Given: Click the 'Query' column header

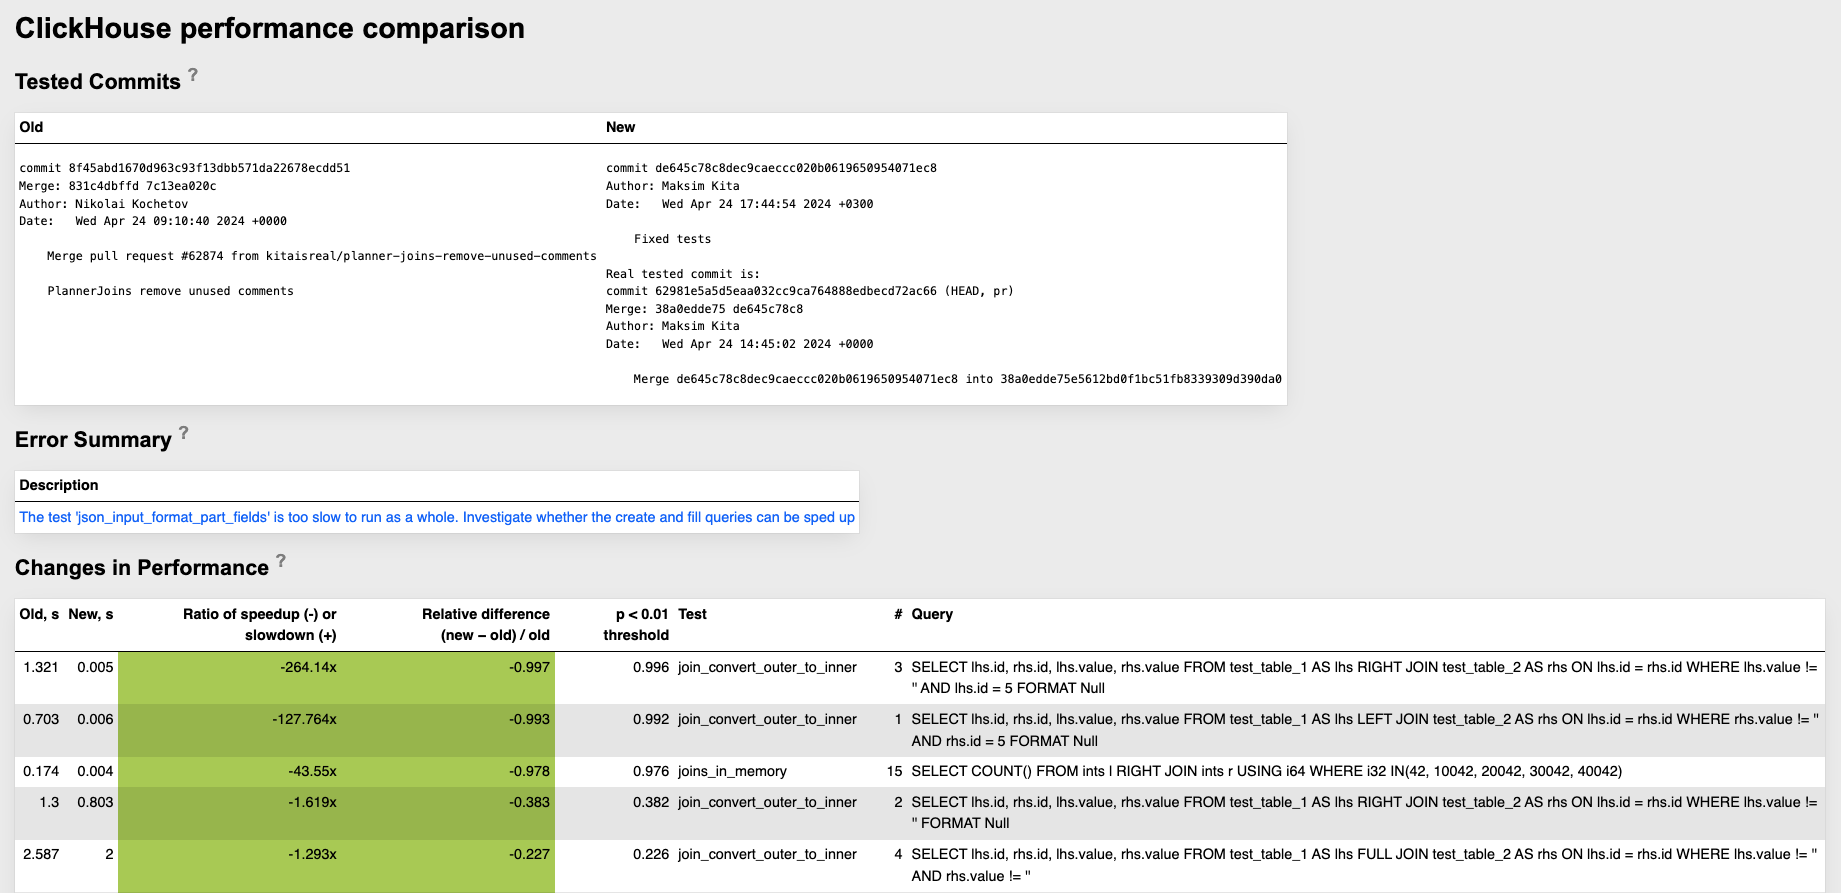Looking at the screenshot, I should click(x=931, y=614).
